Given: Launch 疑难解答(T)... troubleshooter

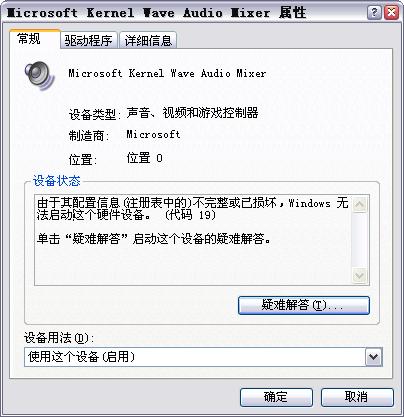Looking at the screenshot, I should tap(304, 305).
